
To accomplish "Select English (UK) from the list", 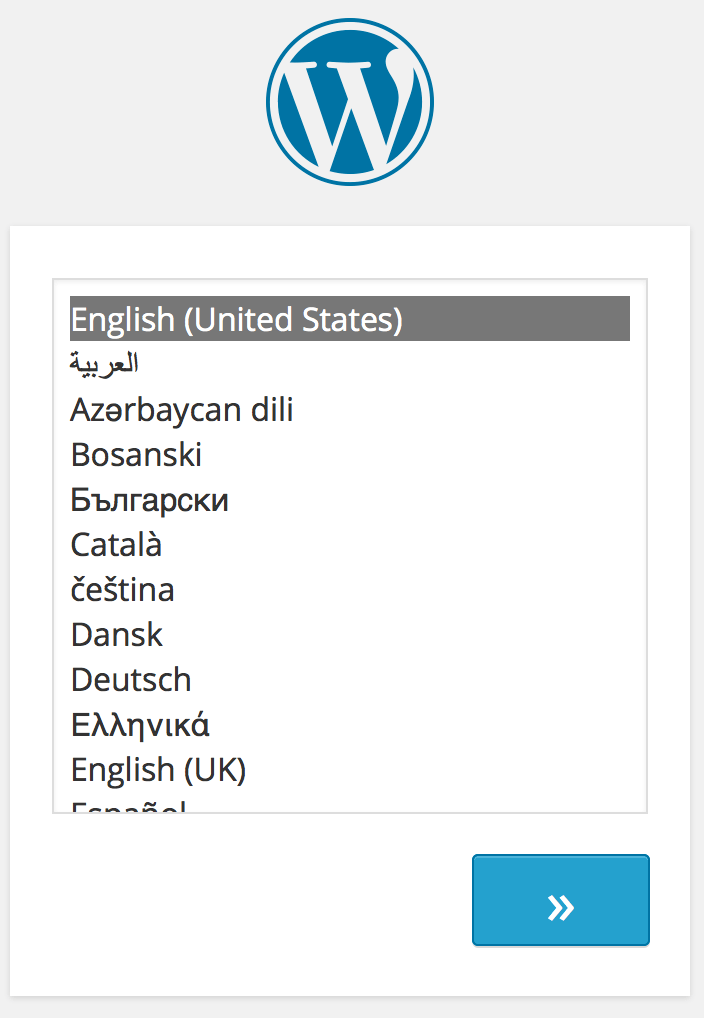I will point(158,770).
